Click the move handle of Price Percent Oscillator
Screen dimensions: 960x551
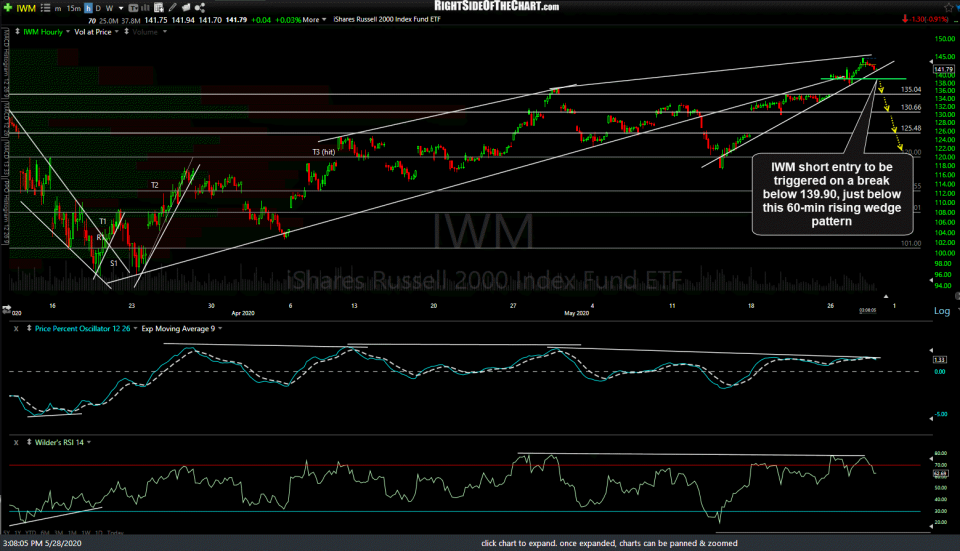29,329
